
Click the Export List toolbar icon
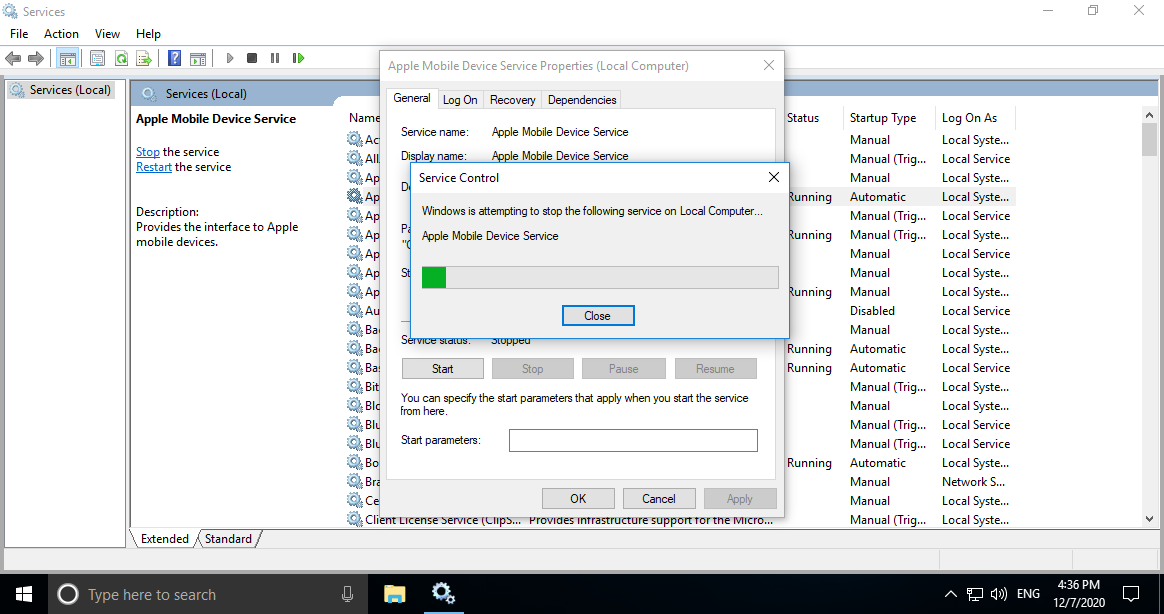[144, 58]
